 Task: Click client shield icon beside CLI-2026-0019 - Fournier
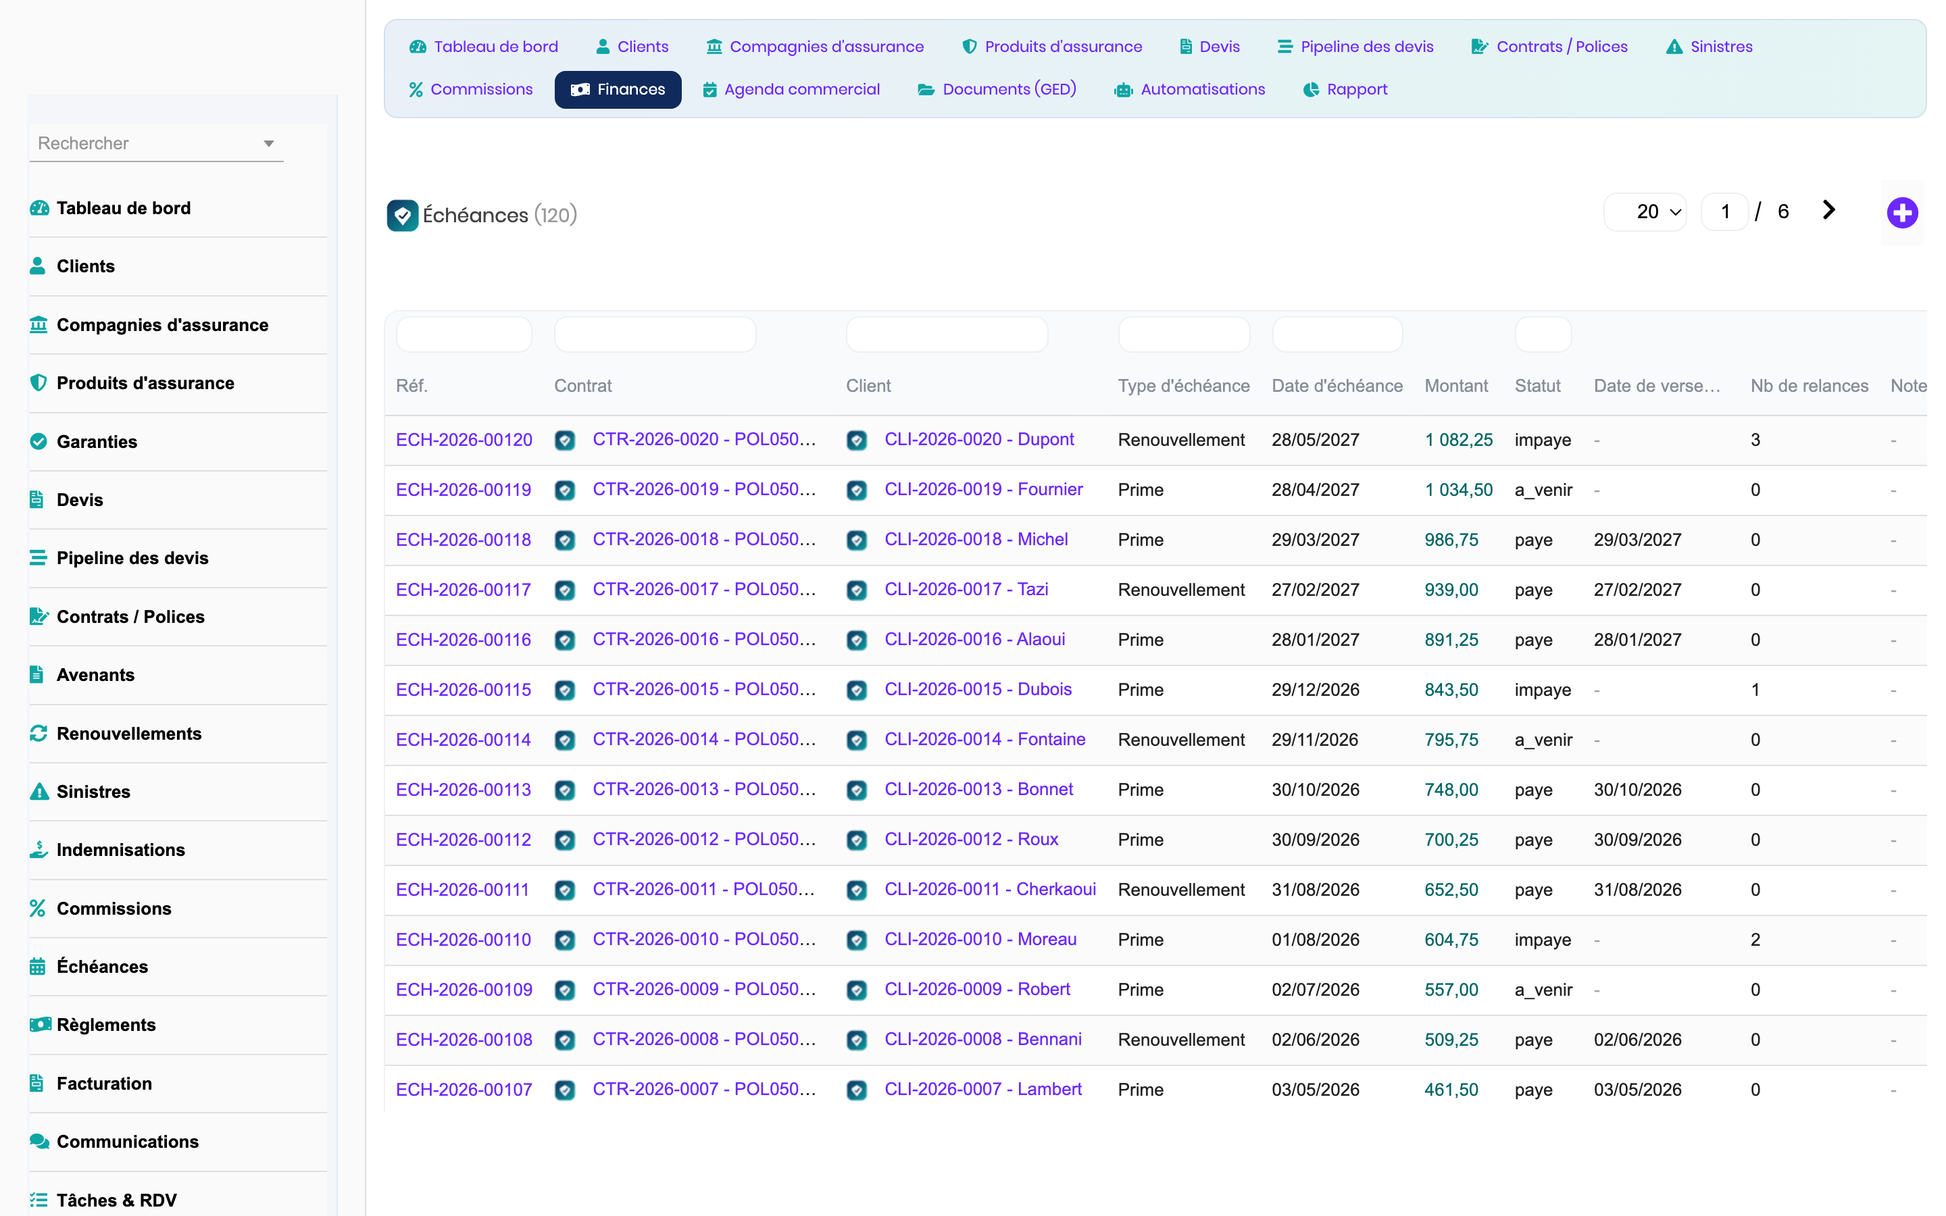857,490
